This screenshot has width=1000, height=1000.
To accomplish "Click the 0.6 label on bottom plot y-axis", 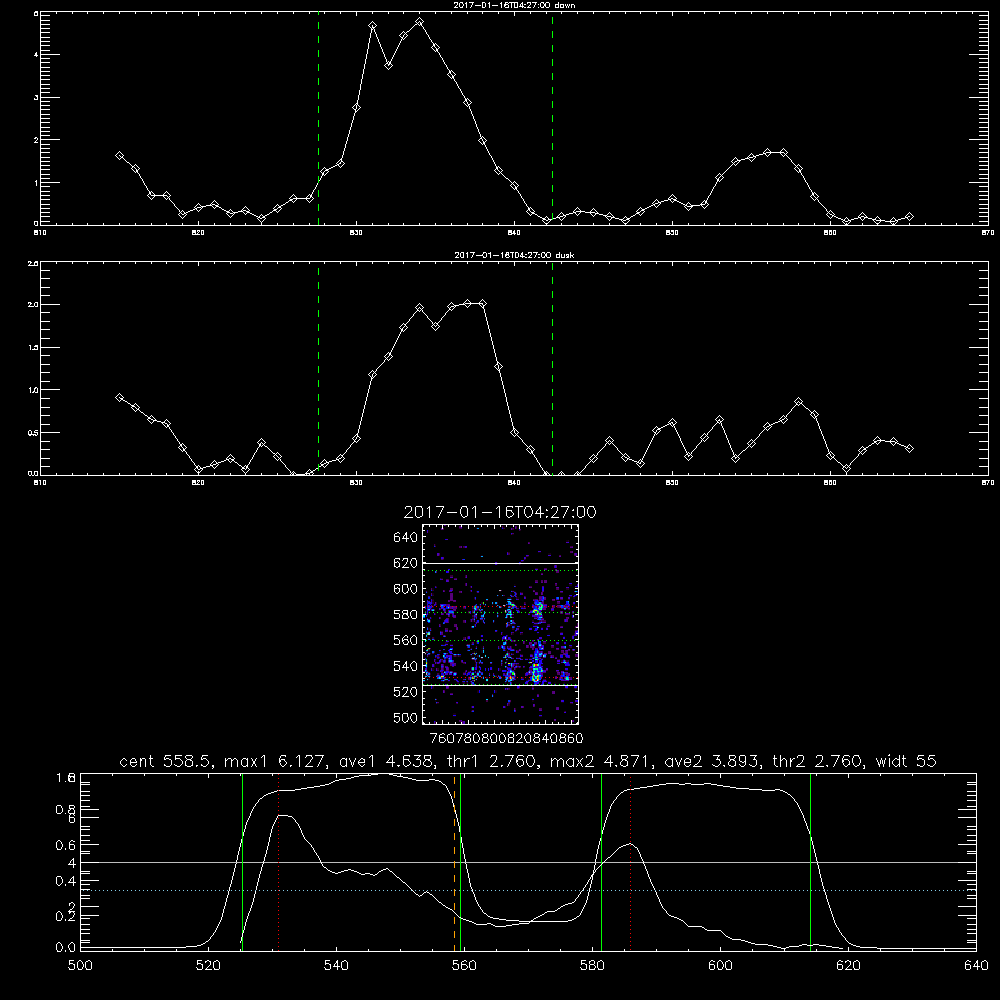I will 66,845.
